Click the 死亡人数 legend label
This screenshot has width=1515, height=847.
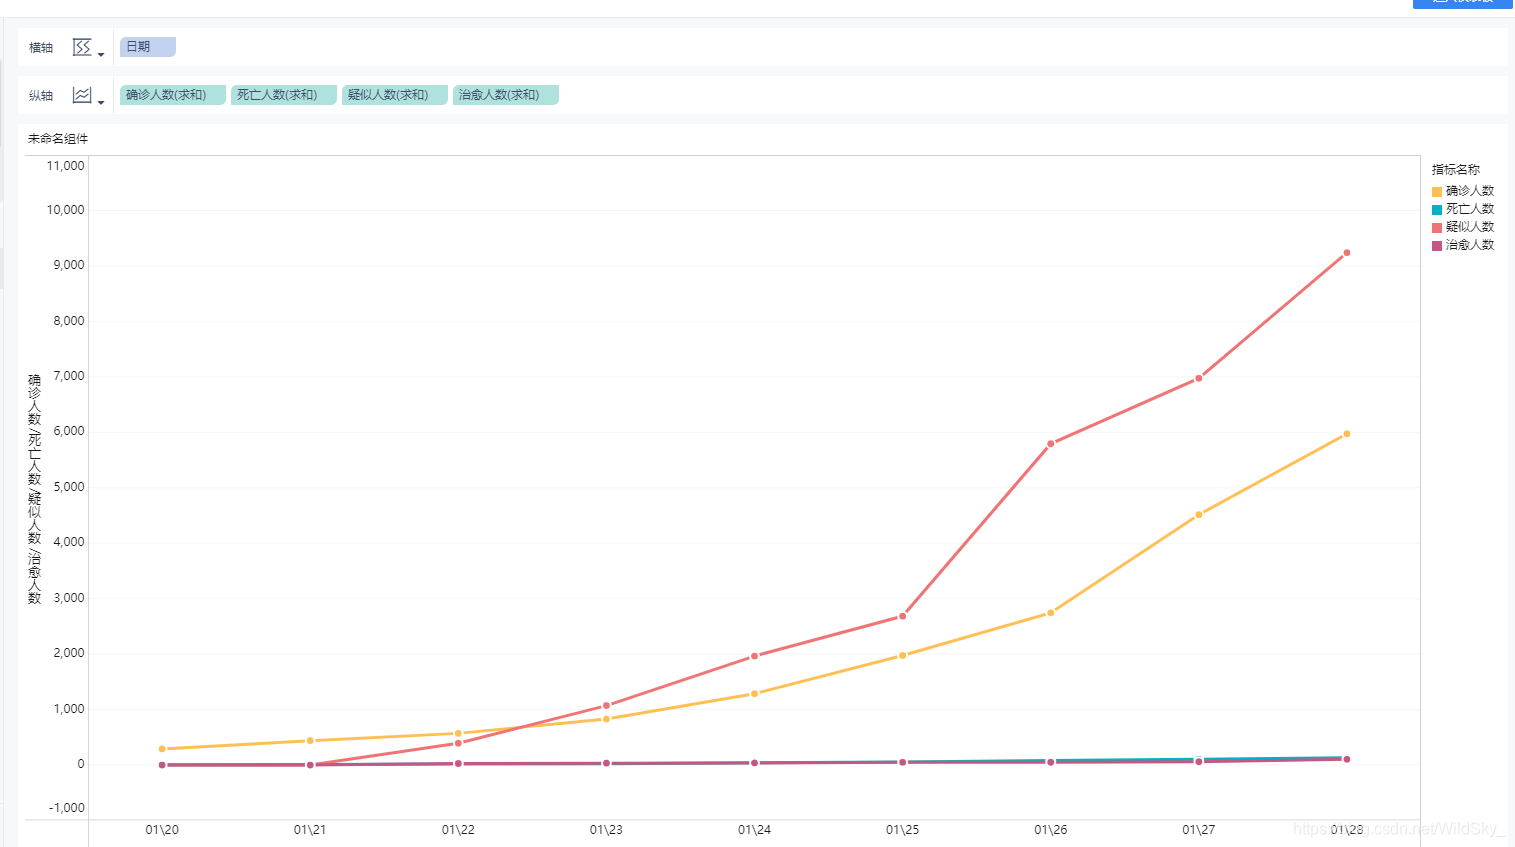1470,209
